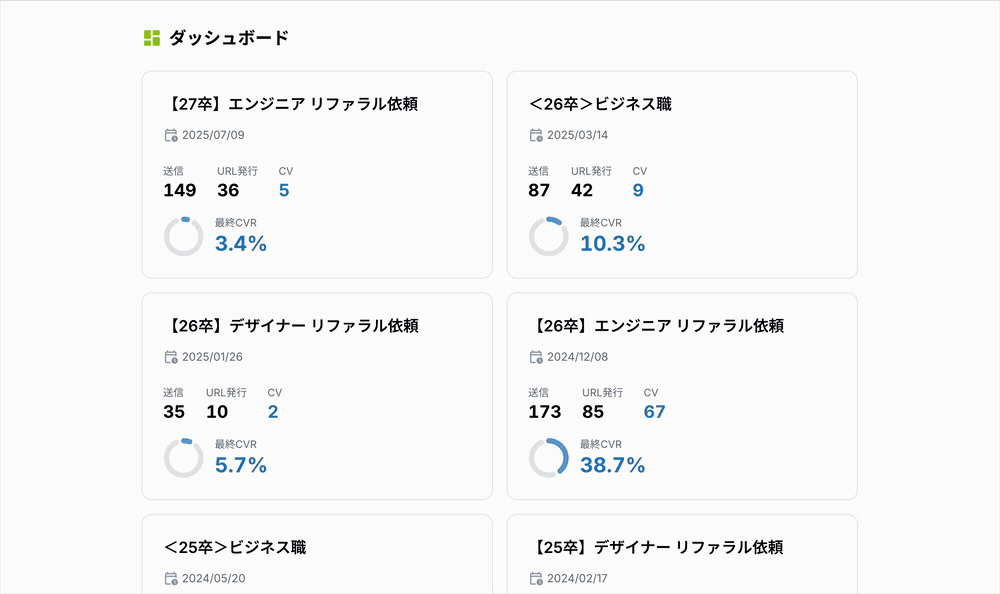The height and width of the screenshot is (594, 1000).
Task: Click the CV value 5 in blue
Action: tap(283, 190)
